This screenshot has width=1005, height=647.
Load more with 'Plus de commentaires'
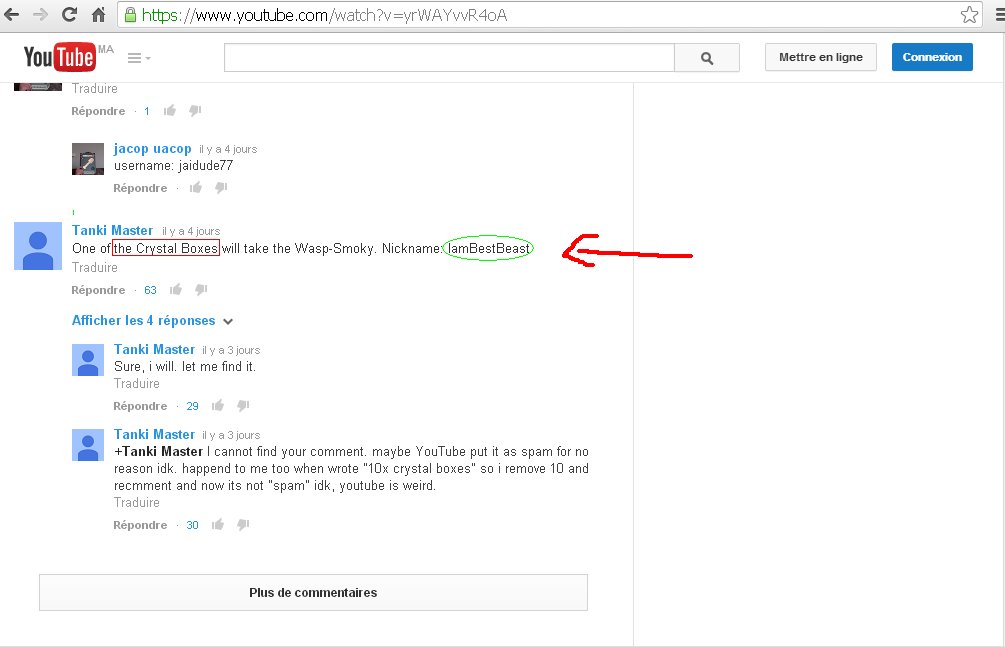coord(313,593)
